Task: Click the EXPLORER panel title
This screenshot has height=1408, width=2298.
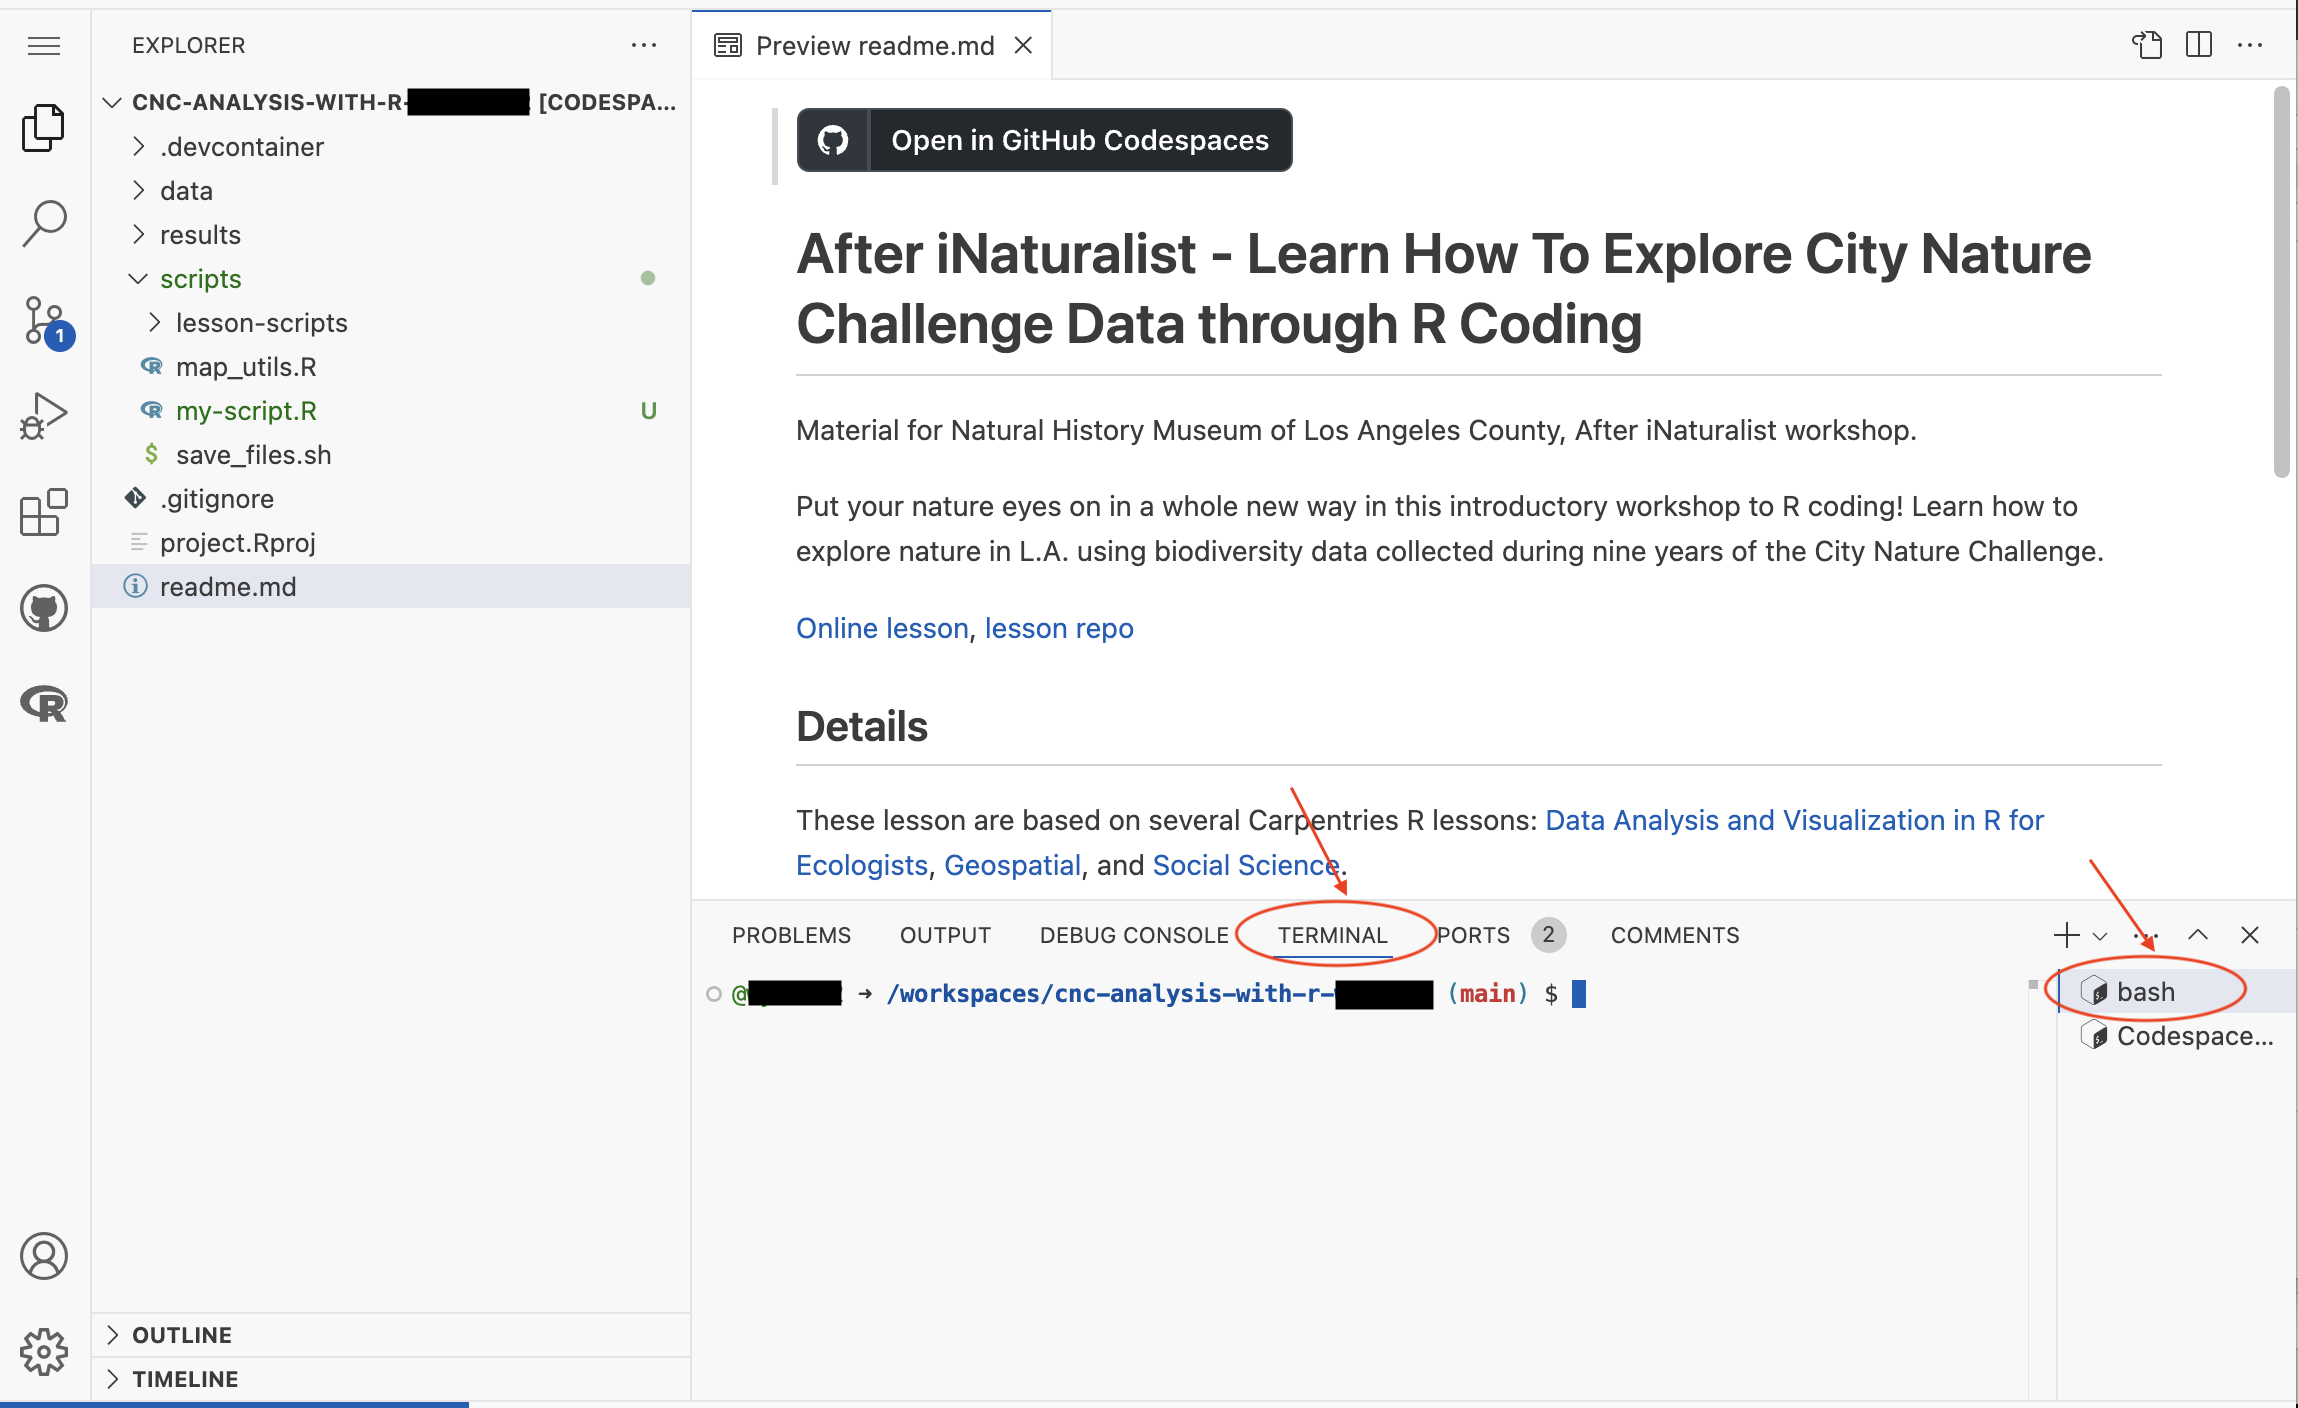Action: click(x=188, y=45)
